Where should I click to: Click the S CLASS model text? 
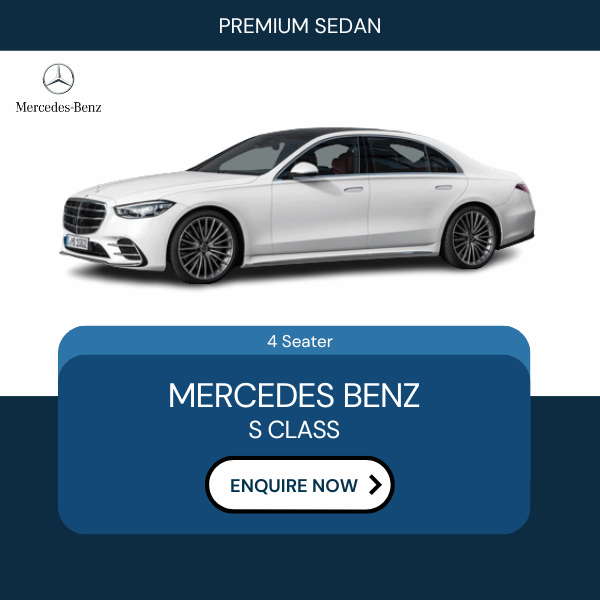point(294,429)
